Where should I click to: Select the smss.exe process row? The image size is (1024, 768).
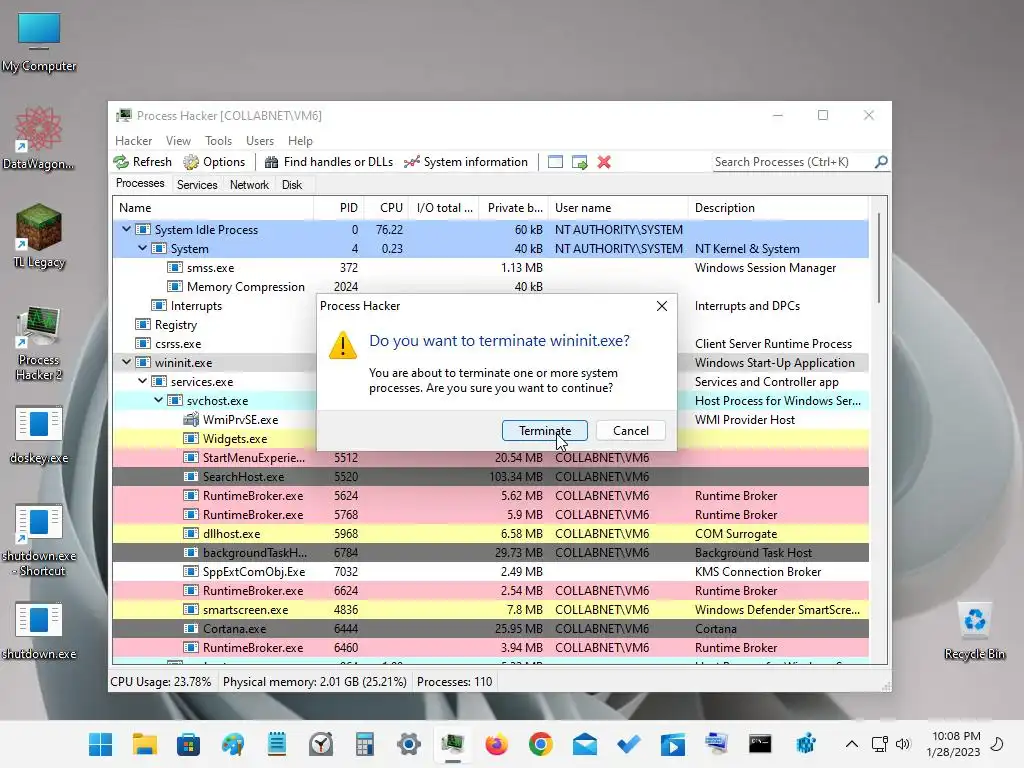point(490,267)
